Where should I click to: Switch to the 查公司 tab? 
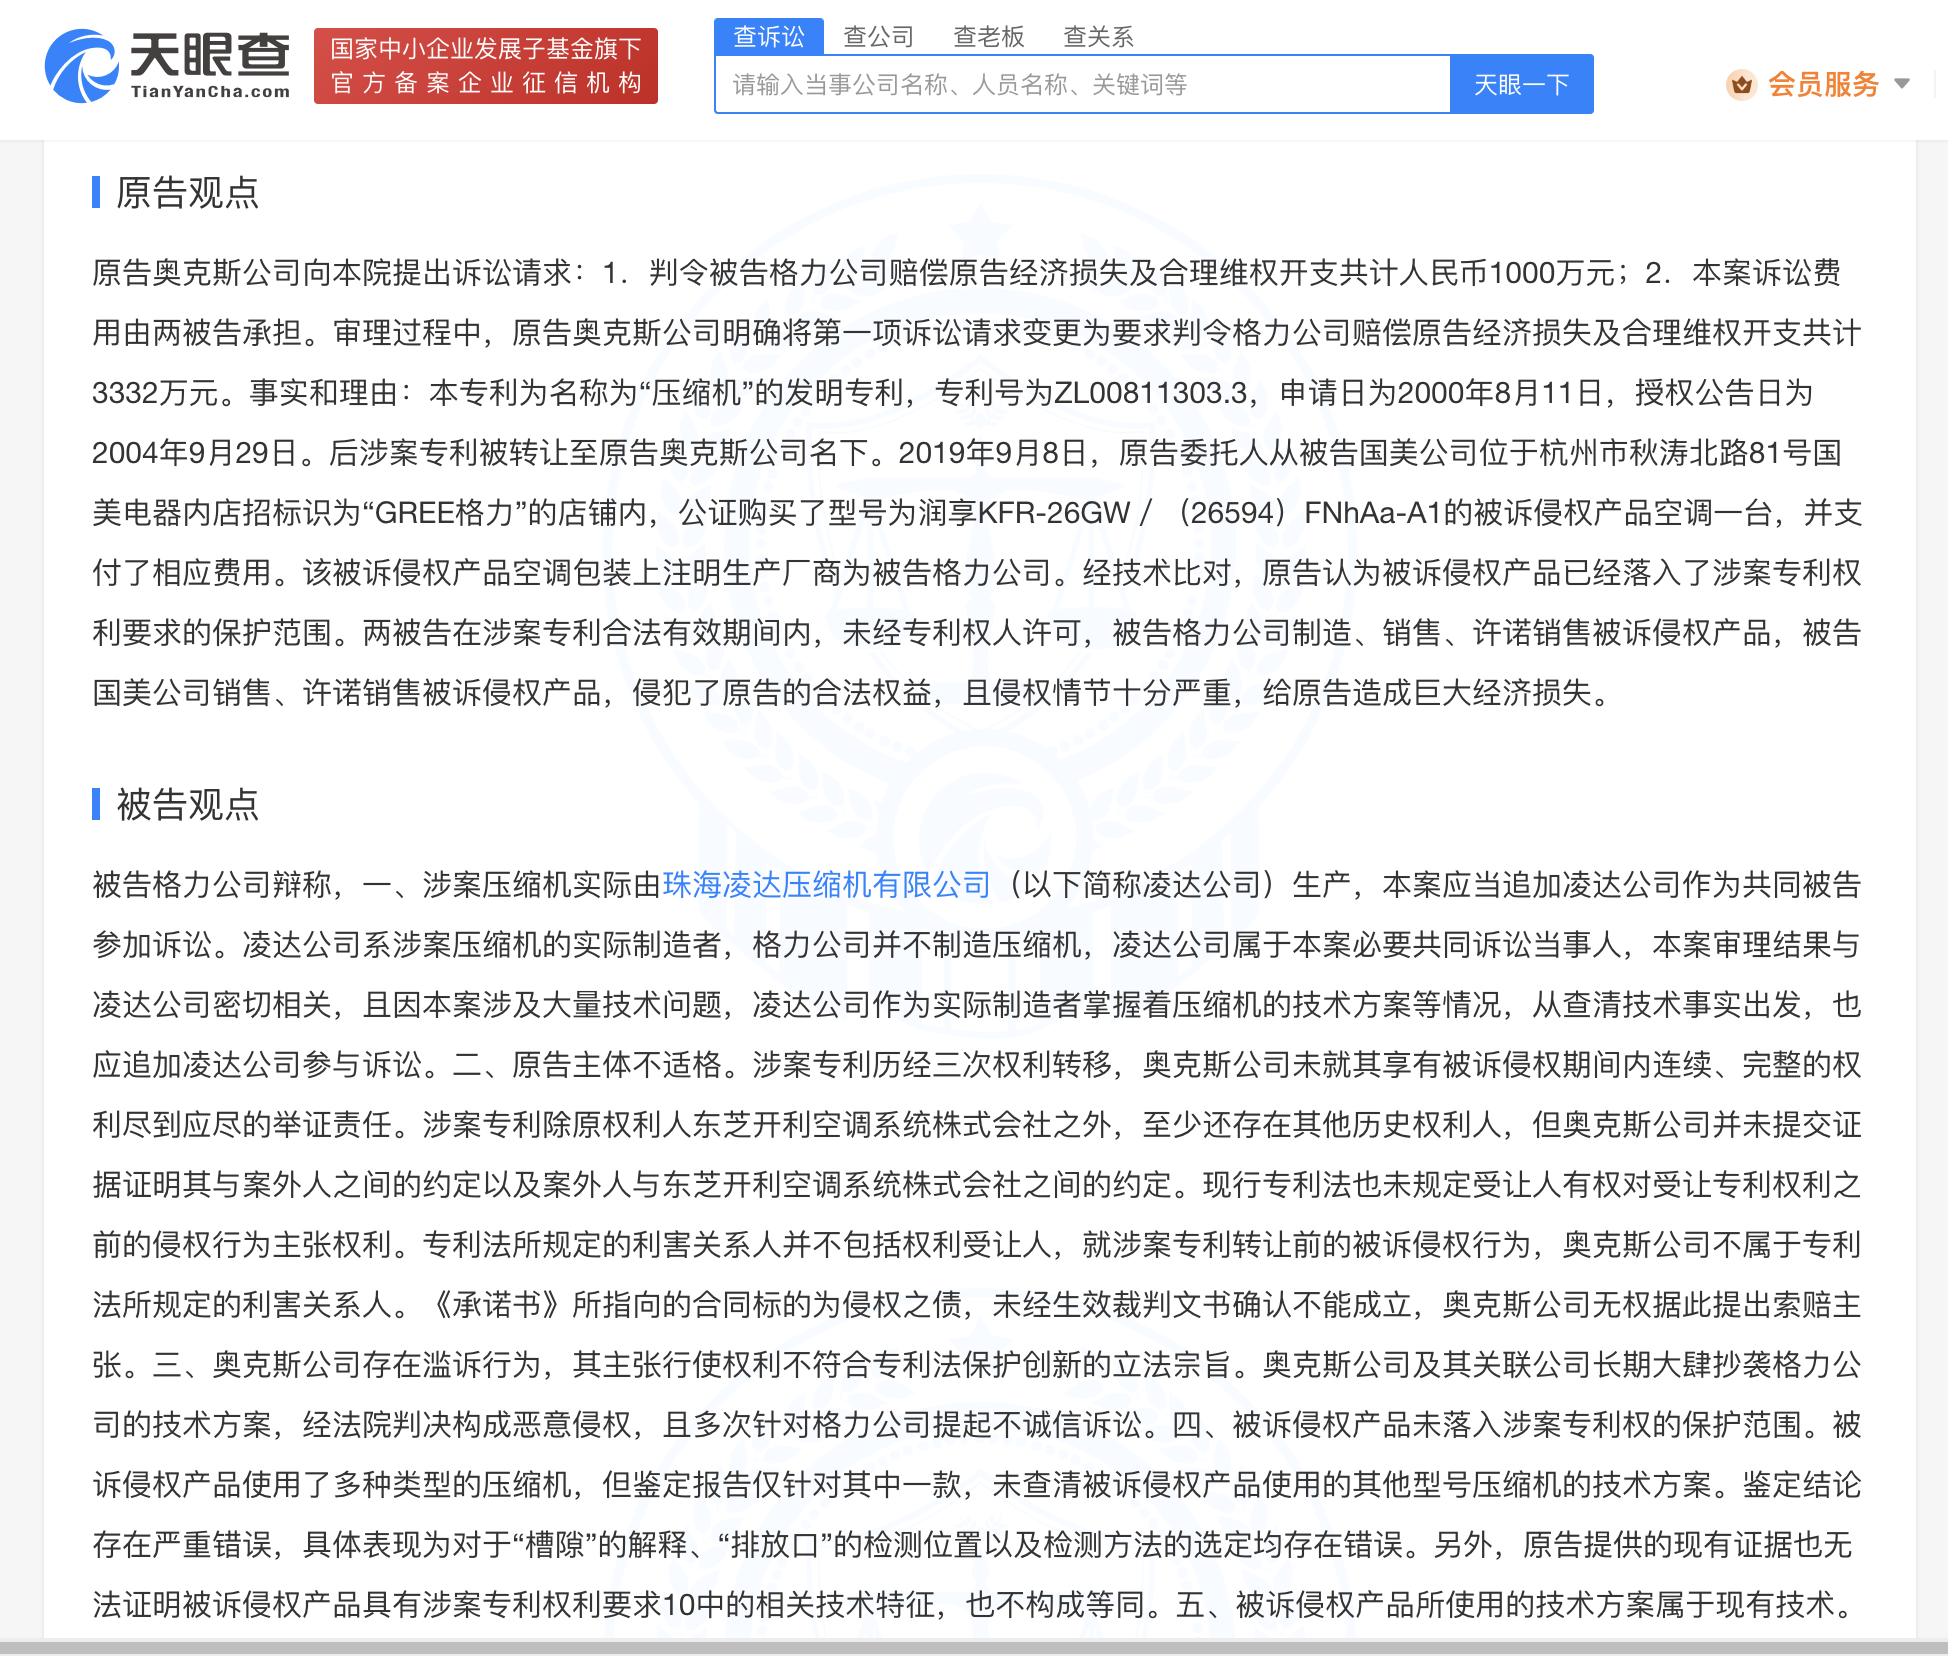coord(879,37)
